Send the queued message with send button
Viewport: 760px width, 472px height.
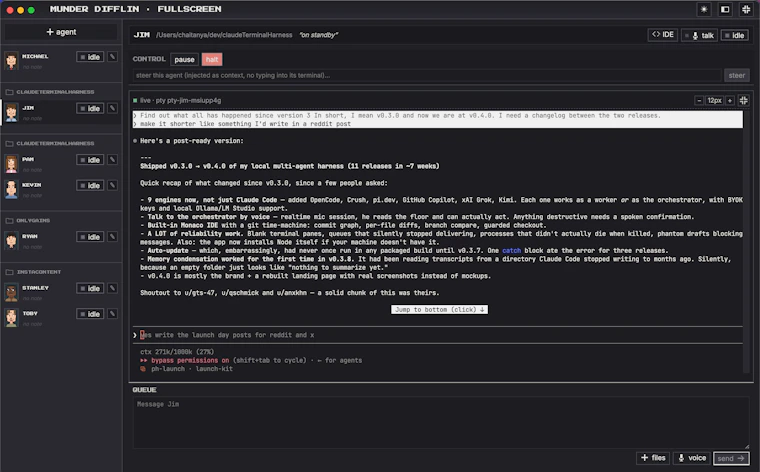pos(731,458)
